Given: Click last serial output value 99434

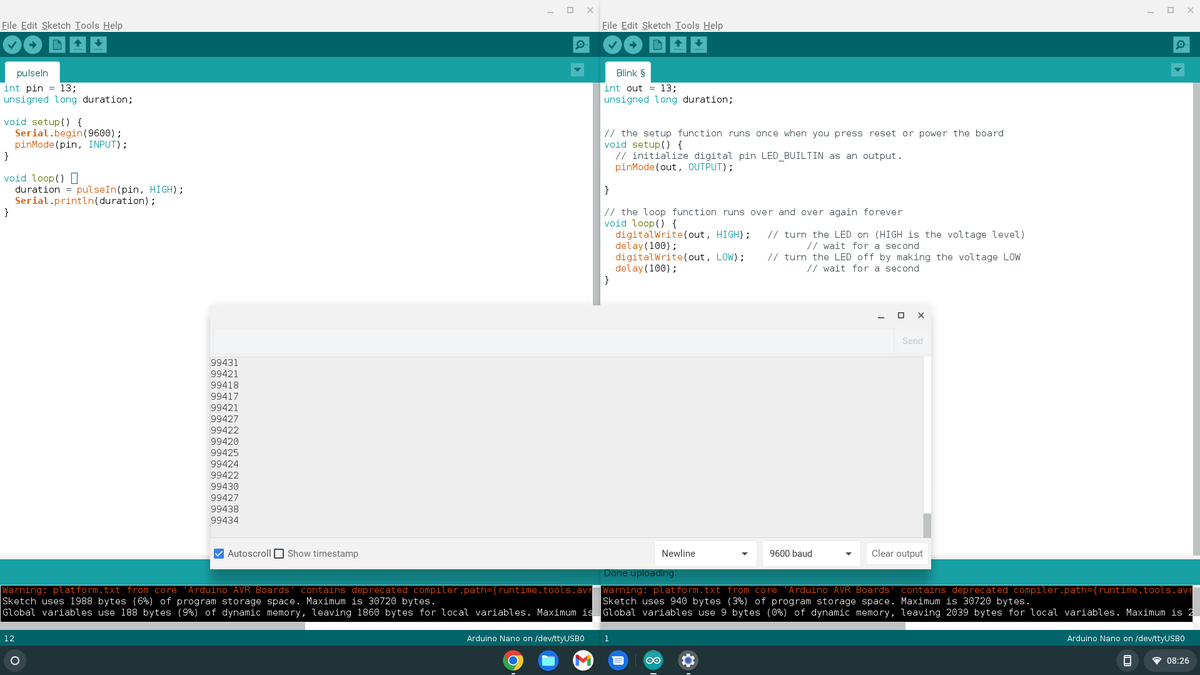Looking at the screenshot, I should [224, 520].
